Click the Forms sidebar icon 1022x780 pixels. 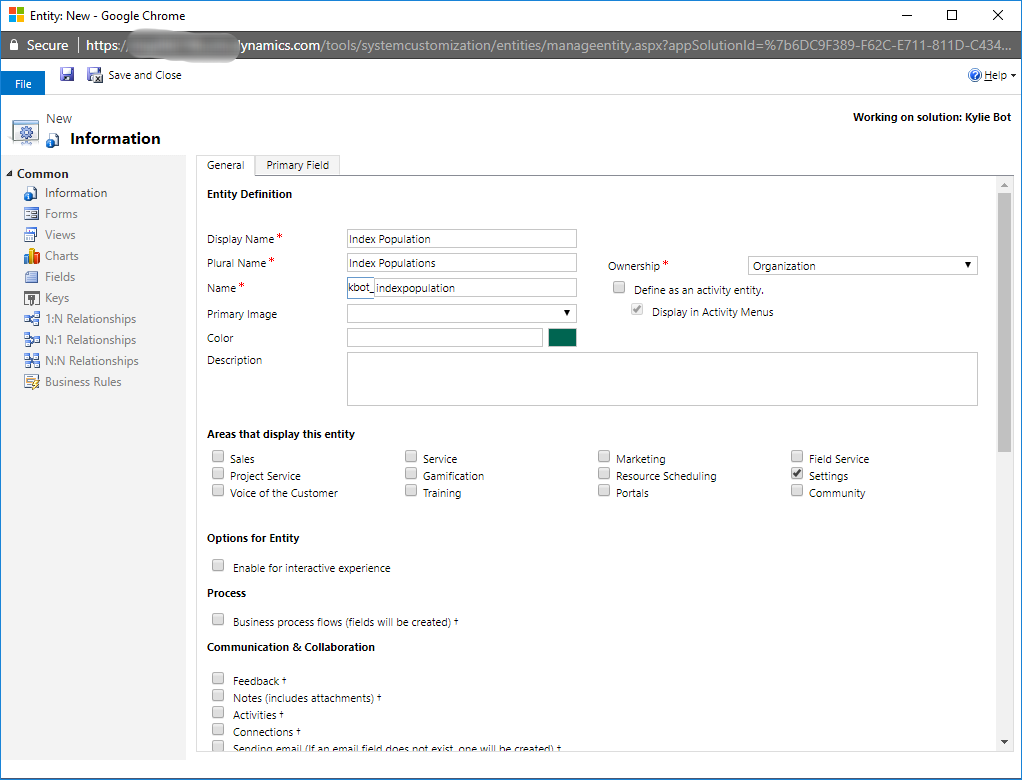point(31,214)
